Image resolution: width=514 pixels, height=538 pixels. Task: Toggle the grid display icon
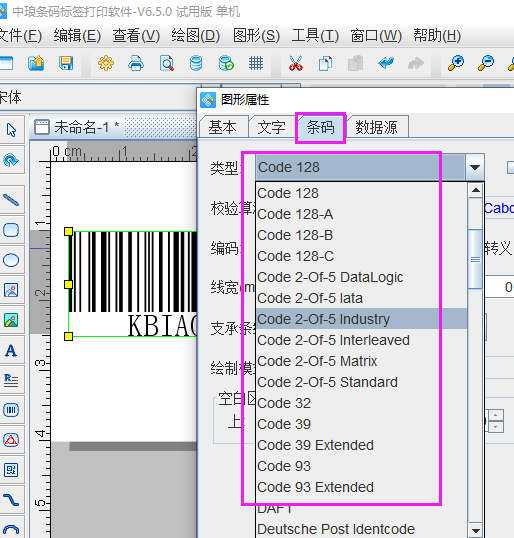pyautogui.click(x=256, y=63)
